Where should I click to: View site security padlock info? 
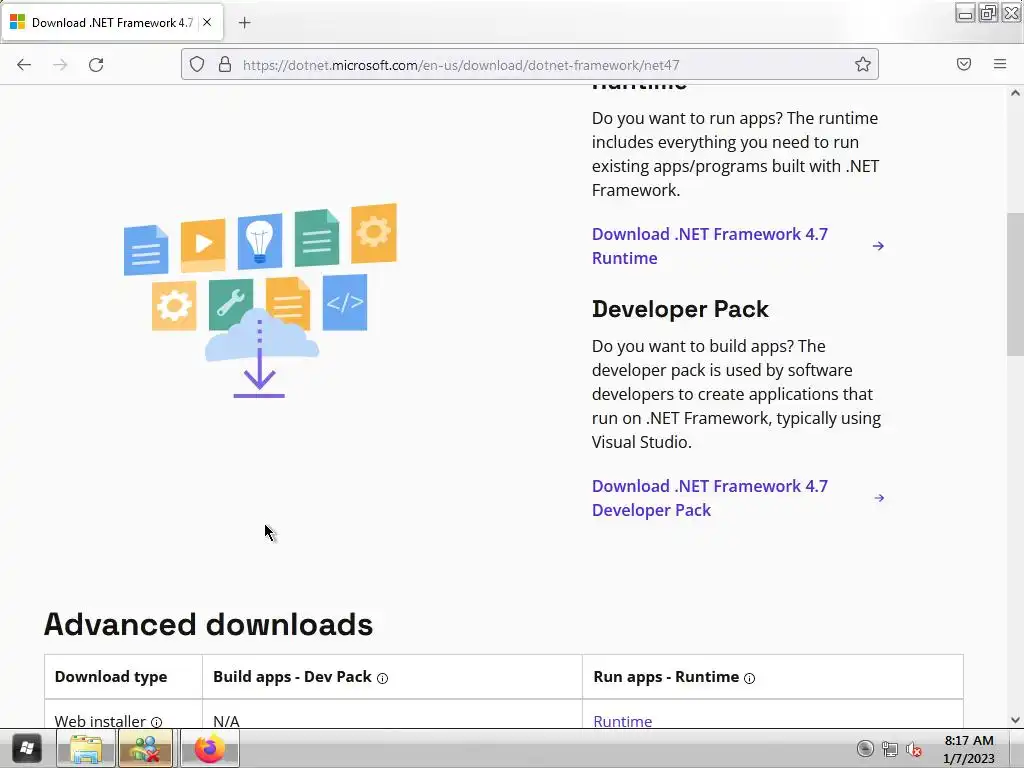pos(225,64)
